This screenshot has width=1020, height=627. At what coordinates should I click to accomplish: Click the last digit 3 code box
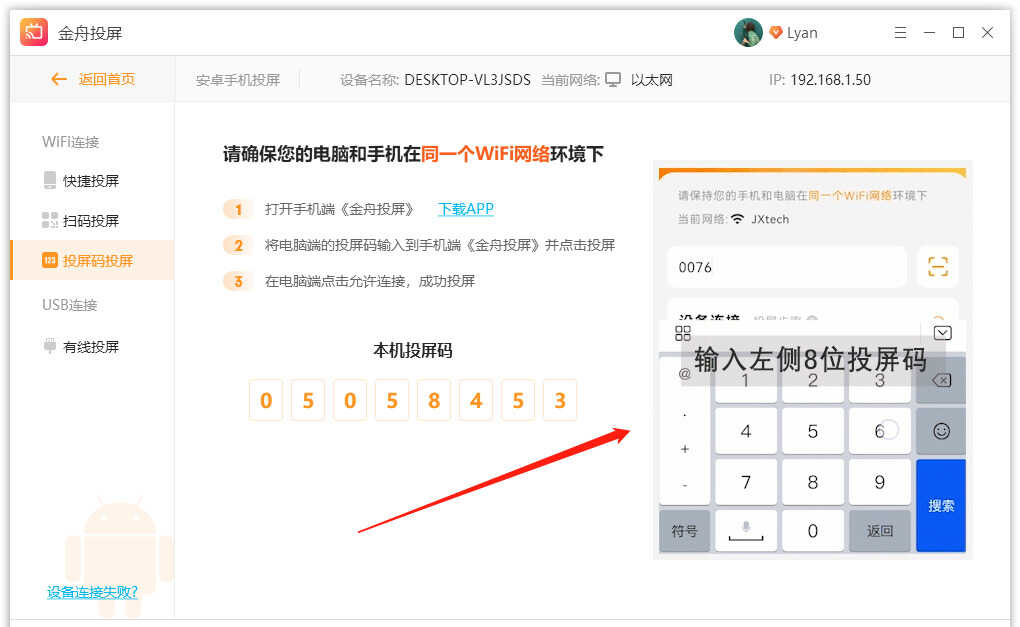560,401
